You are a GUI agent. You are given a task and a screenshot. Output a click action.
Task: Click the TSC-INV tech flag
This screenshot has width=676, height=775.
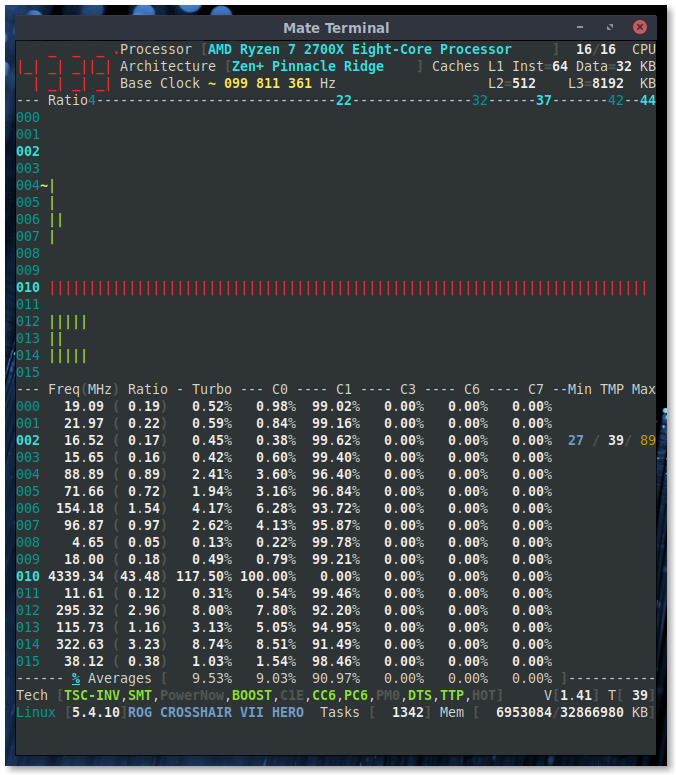(x=92, y=695)
